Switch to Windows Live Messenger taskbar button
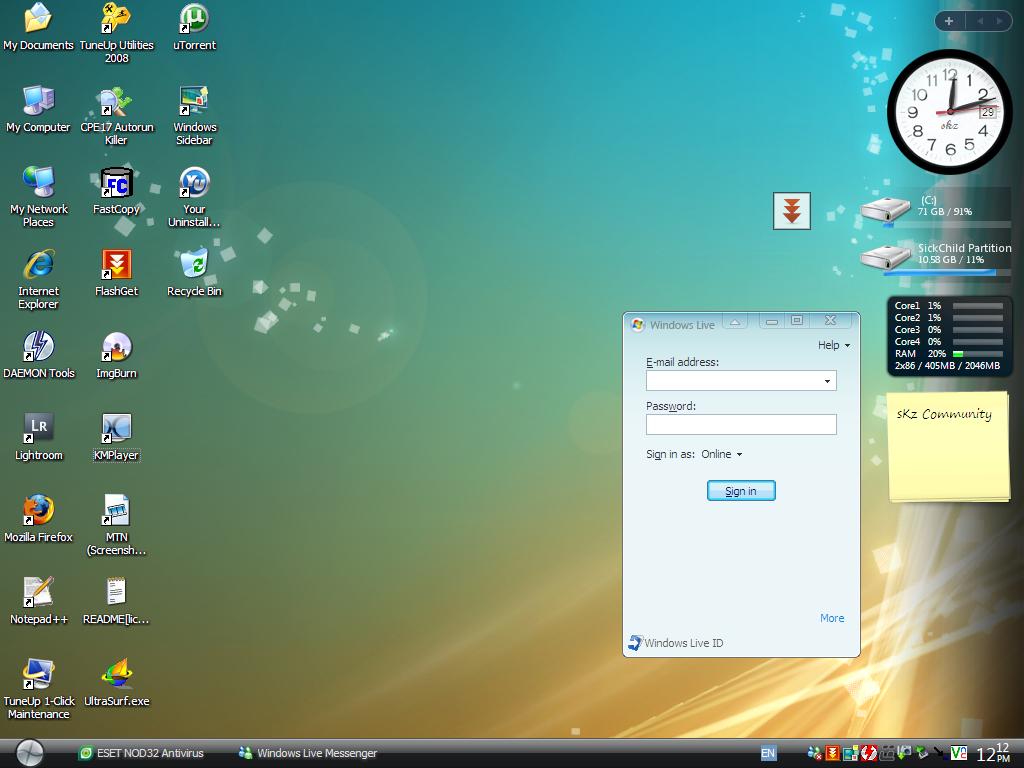This screenshot has width=1024, height=768. click(308, 753)
